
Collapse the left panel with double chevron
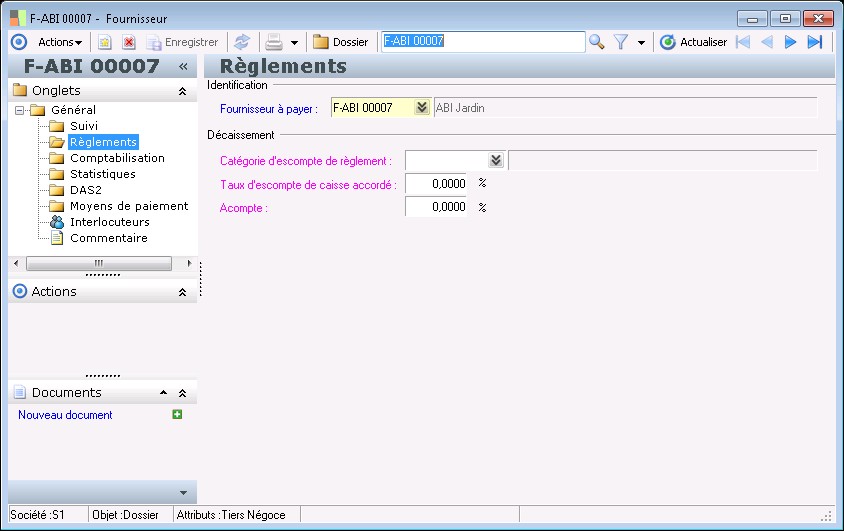coord(183,66)
